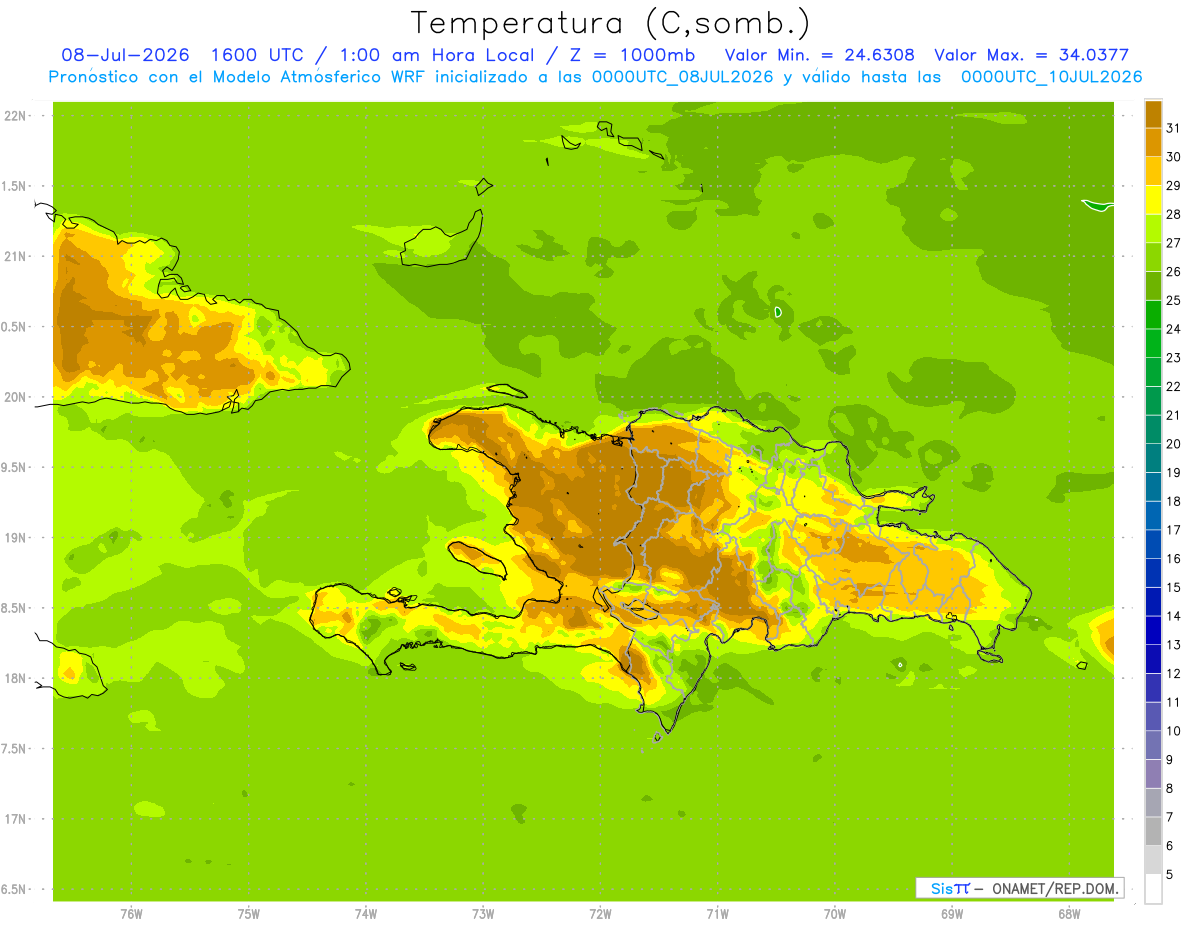
Task: Select the '1600 UTC' time text
Action: [x=259, y=55]
